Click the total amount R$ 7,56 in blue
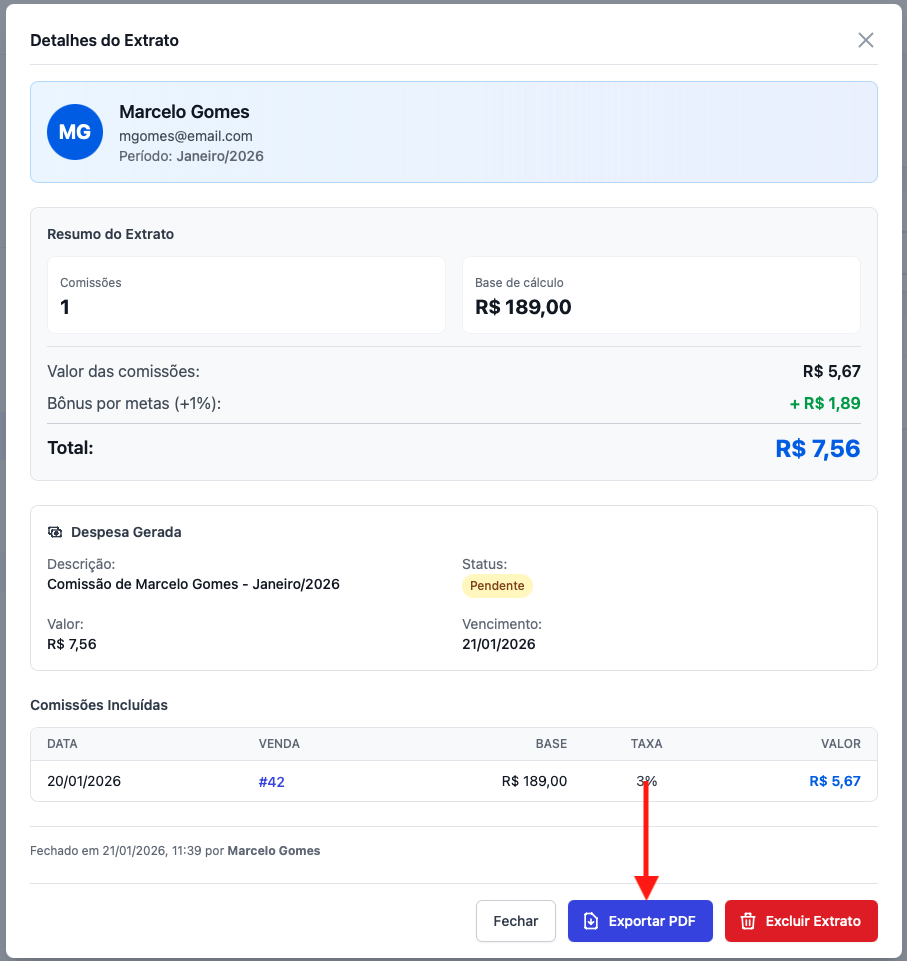Viewport: 907px width, 961px height. pos(817,448)
